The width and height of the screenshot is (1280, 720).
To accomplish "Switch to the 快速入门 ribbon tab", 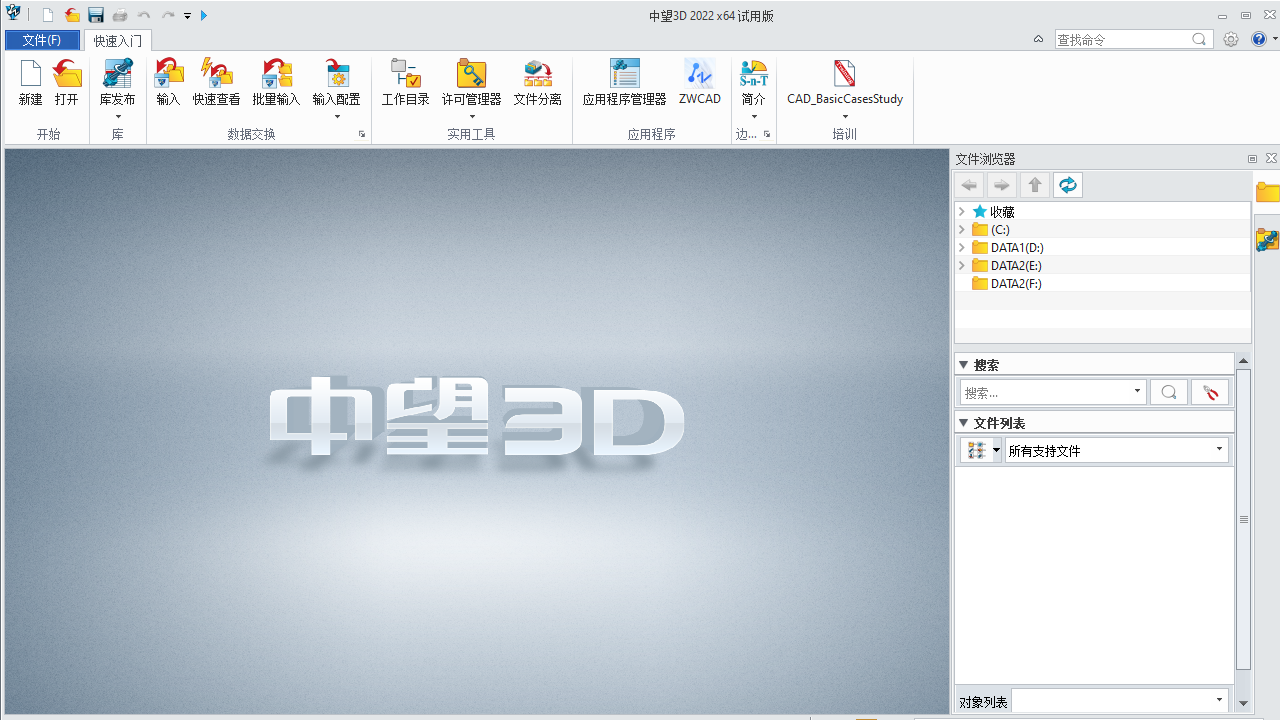I will pyautogui.click(x=117, y=41).
